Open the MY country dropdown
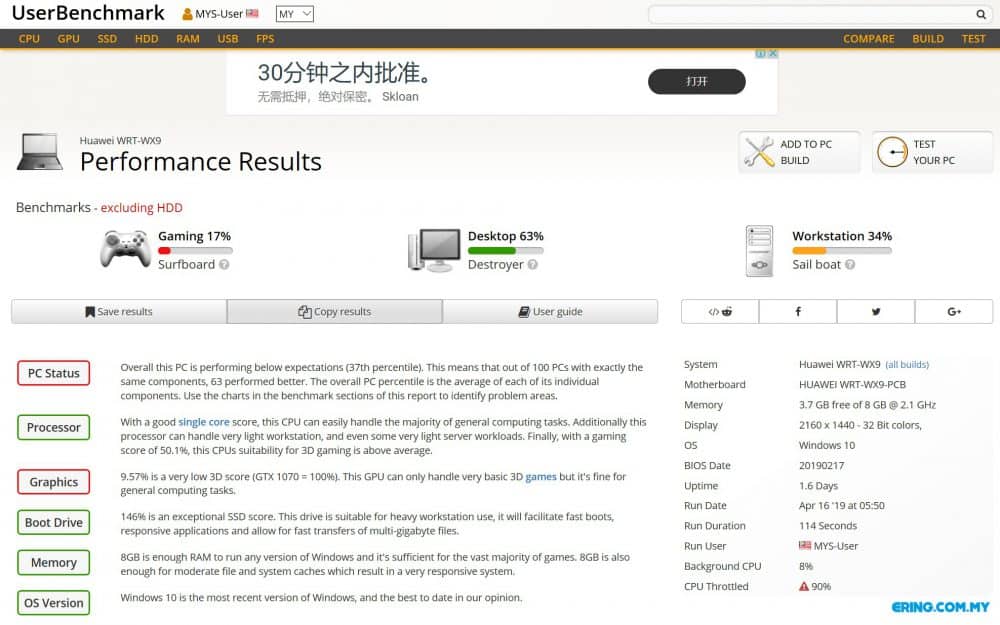This screenshot has width=1000, height=625. coord(295,13)
